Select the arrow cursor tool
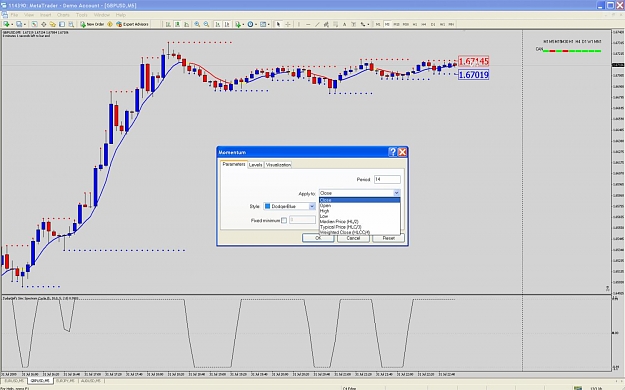Image resolution: width=625 pixels, height=390 pixels. (278, 24)
